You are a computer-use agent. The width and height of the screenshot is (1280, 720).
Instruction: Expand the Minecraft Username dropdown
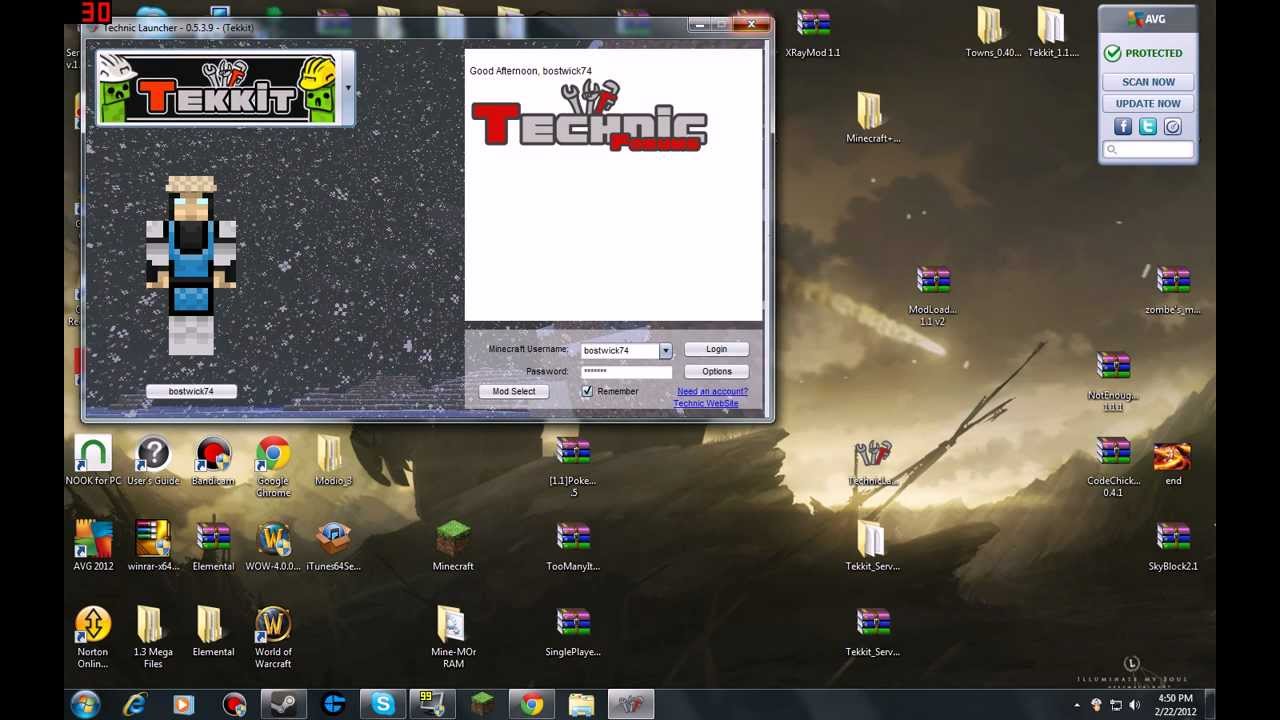(x=665, y=351)
